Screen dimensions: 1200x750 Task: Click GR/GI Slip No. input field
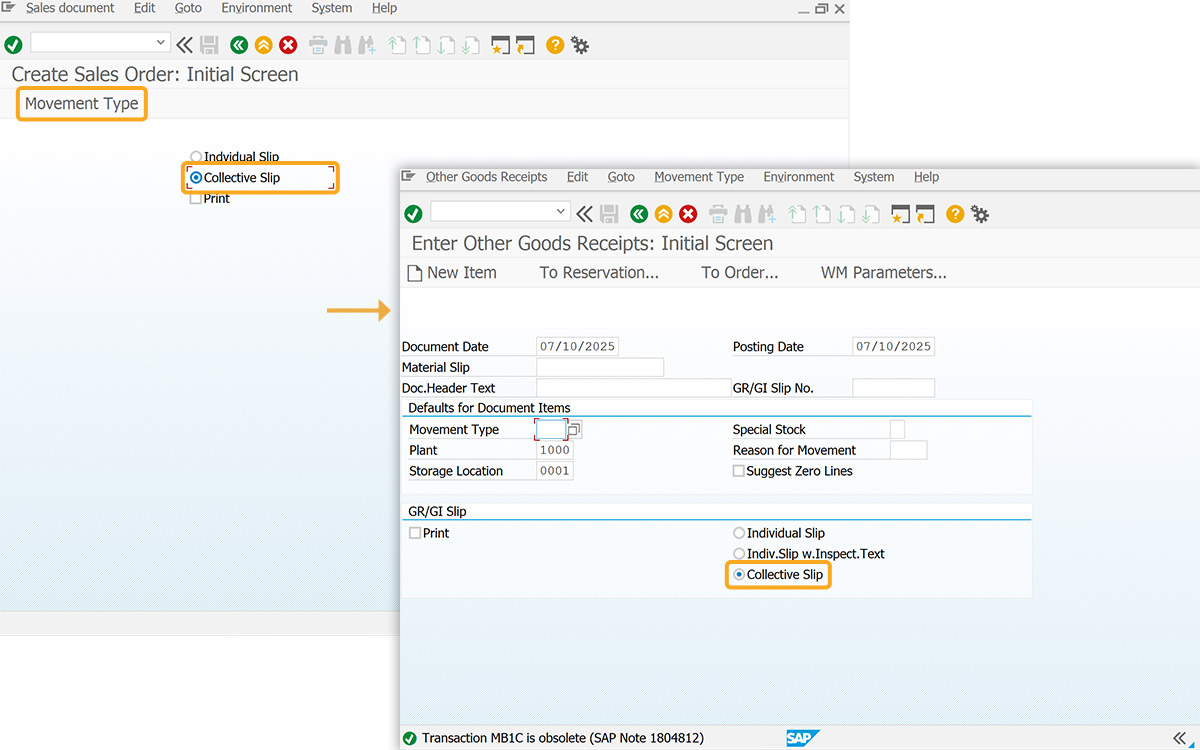[893, 388]
